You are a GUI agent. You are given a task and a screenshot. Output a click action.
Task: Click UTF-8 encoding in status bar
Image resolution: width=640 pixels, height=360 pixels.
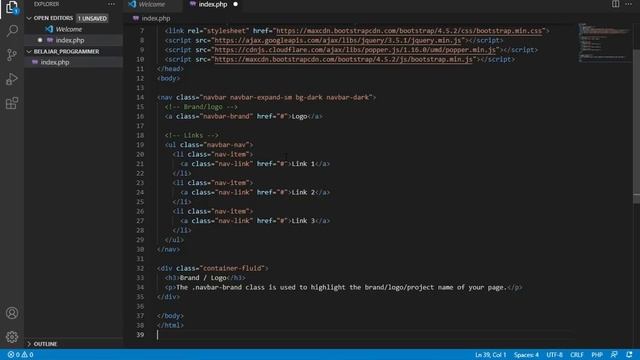tap(554, 355)
